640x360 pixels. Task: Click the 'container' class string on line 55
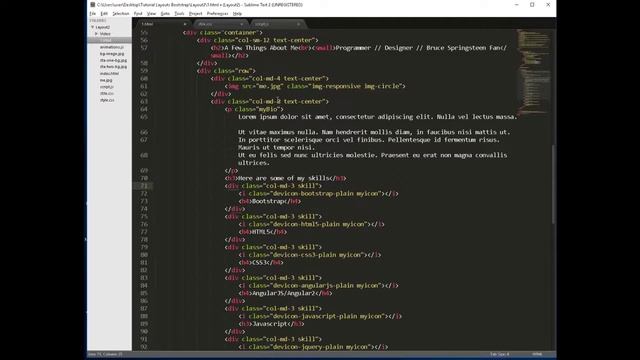coord(240,33)
